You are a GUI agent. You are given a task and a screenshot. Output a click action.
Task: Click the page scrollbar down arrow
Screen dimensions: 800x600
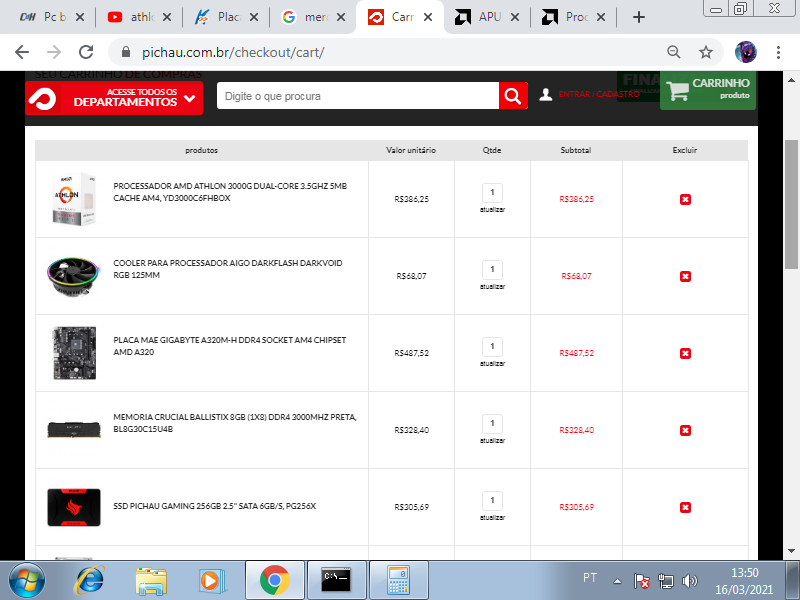coord(791,551)
